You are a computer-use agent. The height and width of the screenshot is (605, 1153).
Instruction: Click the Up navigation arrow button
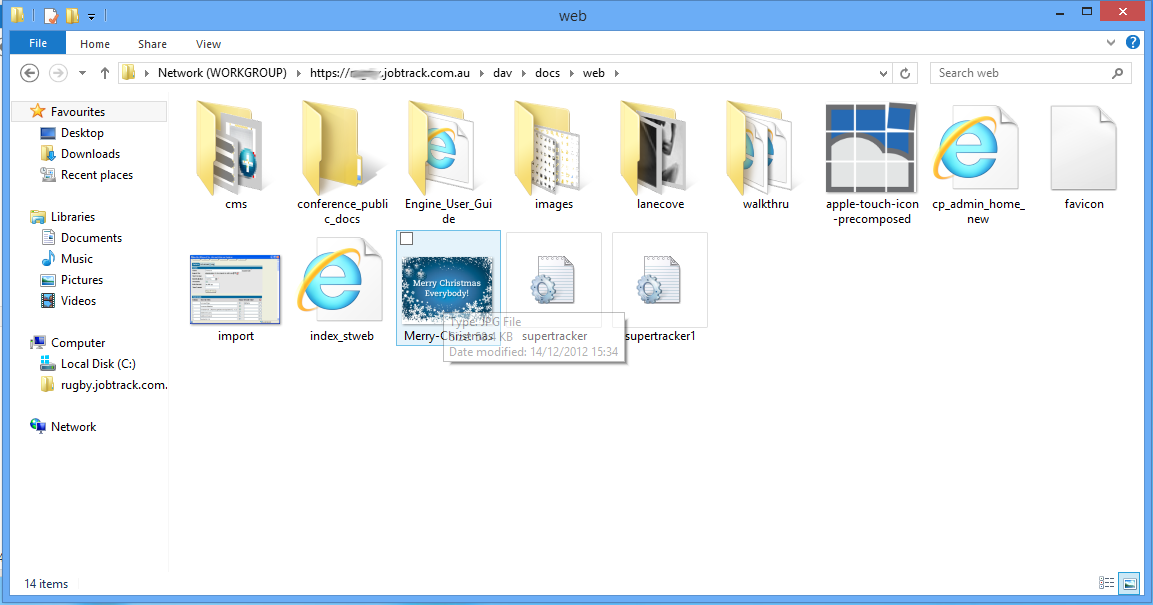pos(105,72)
